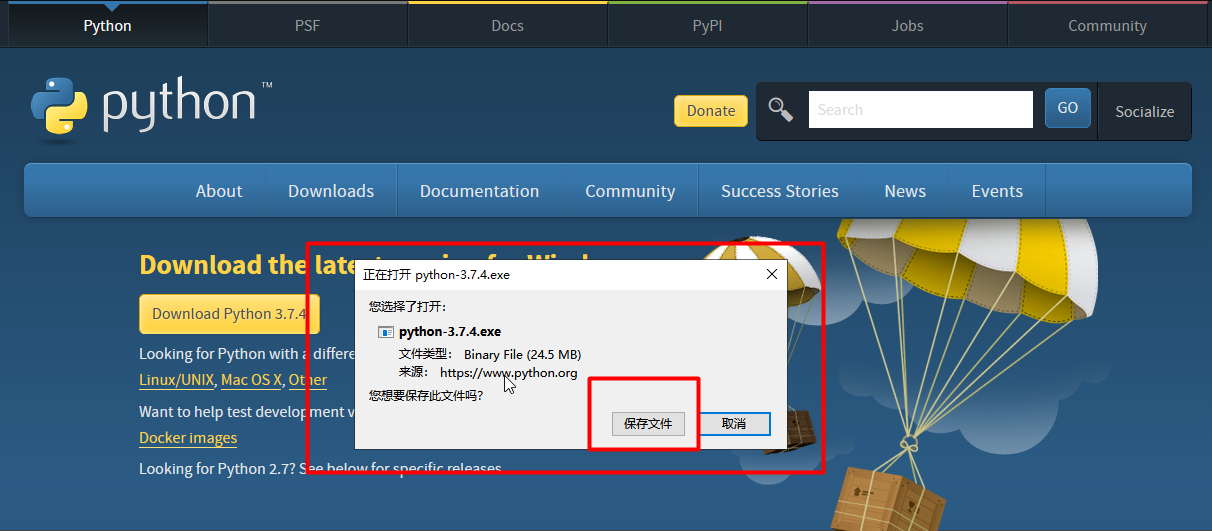Click the GO search button
This screenshot has width=1212, height=531.
(x=1068, y=108)
